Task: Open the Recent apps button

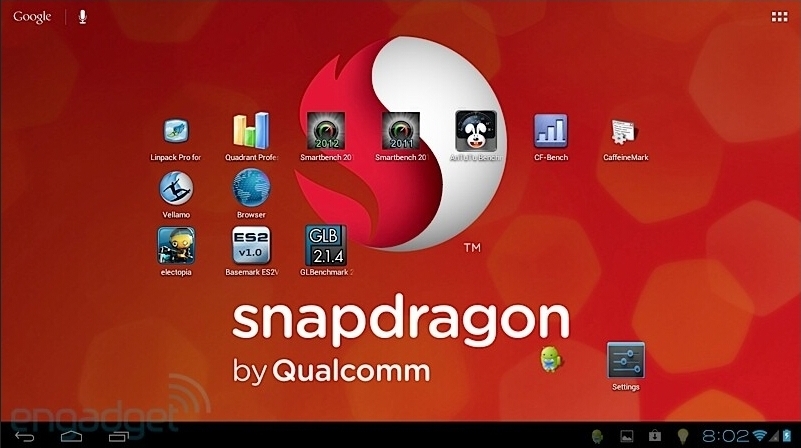Action: 119,436
